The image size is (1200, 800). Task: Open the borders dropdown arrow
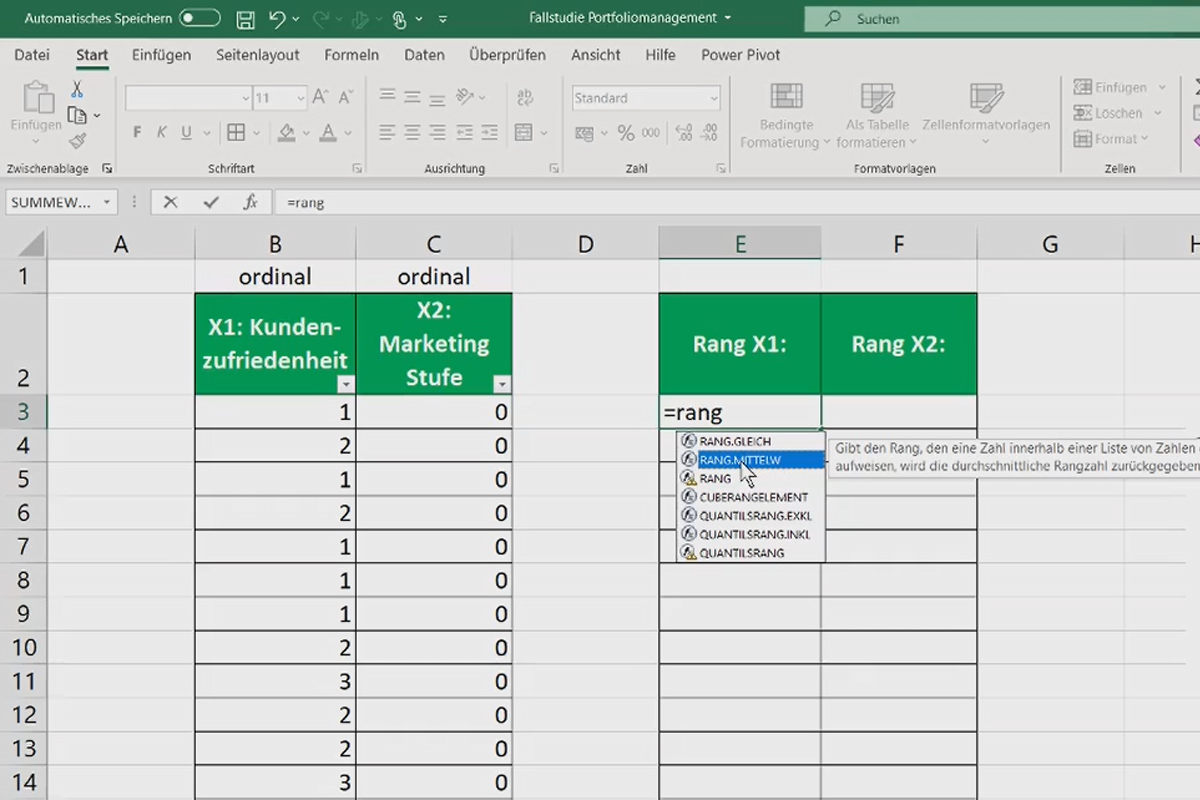[255, 132]
